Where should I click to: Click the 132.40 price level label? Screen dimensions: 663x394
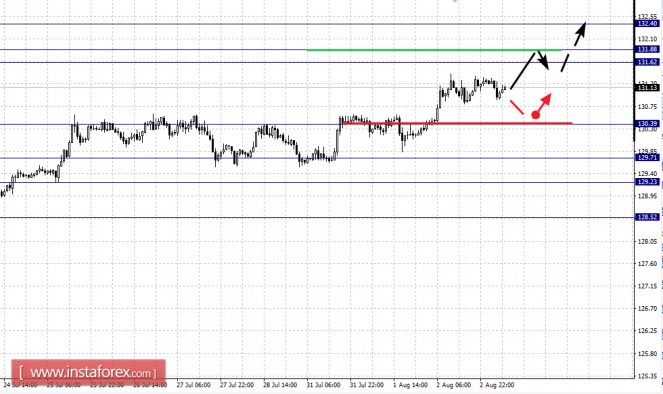(x=647, y=24)
